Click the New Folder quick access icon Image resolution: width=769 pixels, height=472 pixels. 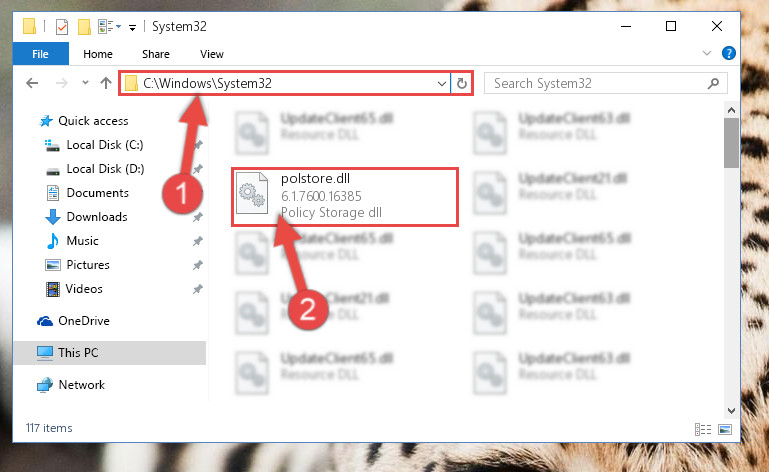tap(84, 26)
